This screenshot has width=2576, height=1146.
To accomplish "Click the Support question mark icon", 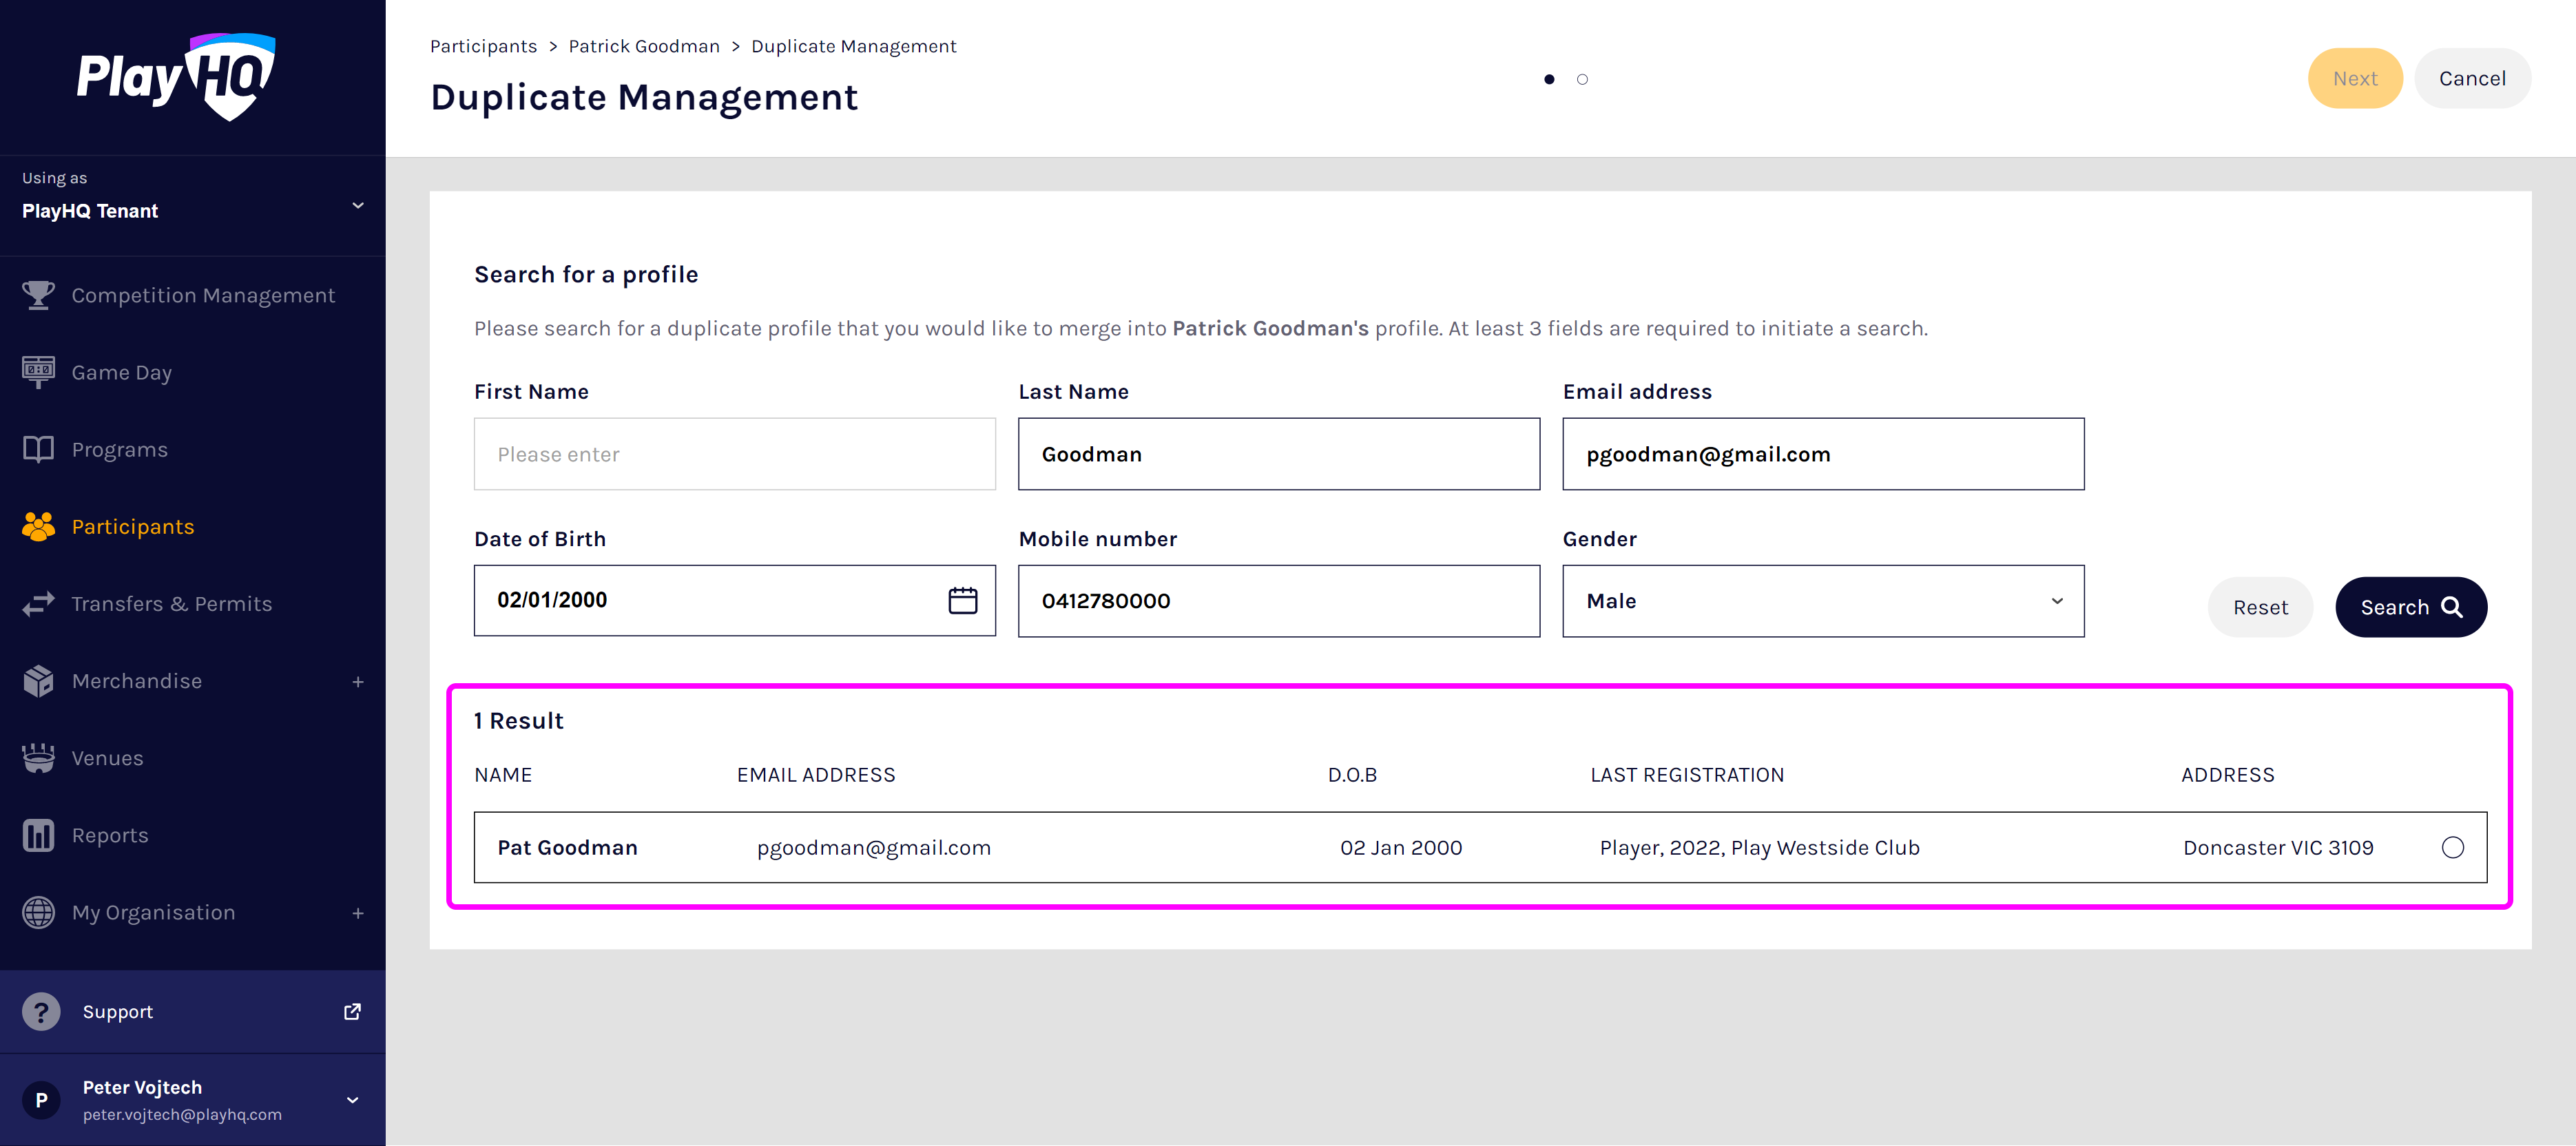I will click(41, 1012).
